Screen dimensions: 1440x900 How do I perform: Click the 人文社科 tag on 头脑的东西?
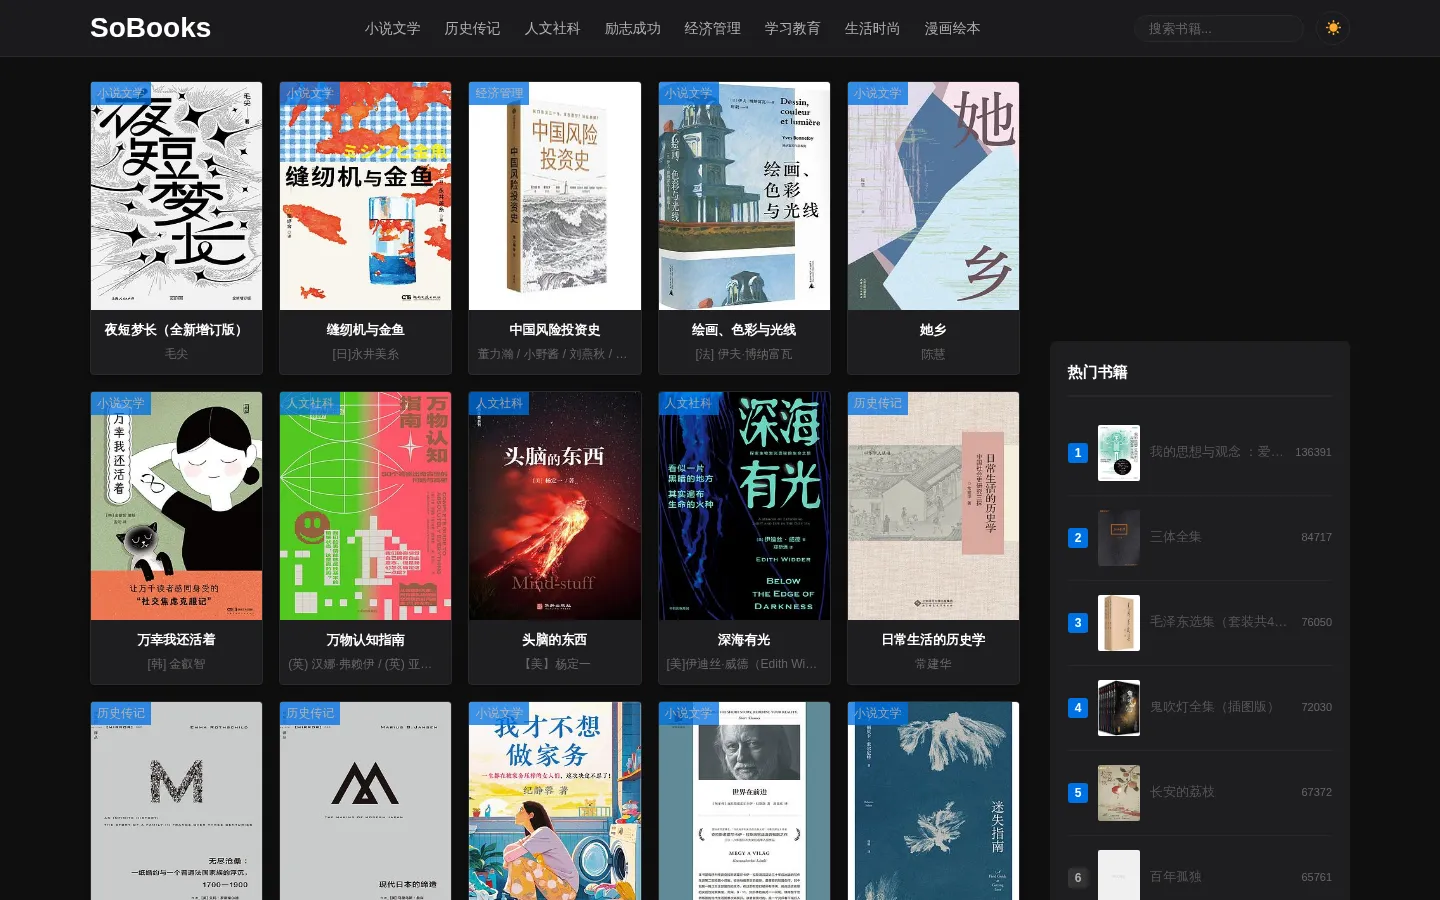pos(499,403)
